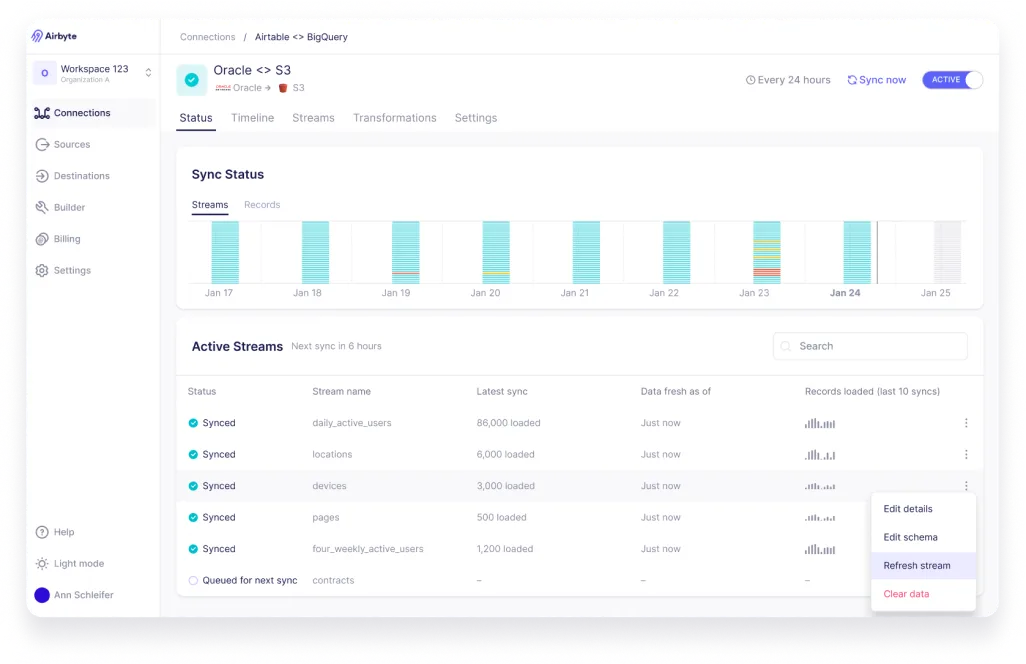This screenshot has width=1026, height=664.
Task: Click Sync now
Action: (876, 80)
